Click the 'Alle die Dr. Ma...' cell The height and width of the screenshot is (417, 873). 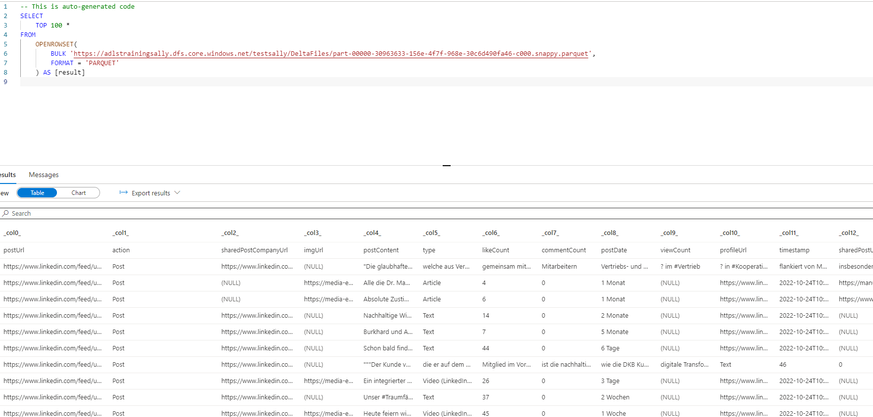point(388,283)
